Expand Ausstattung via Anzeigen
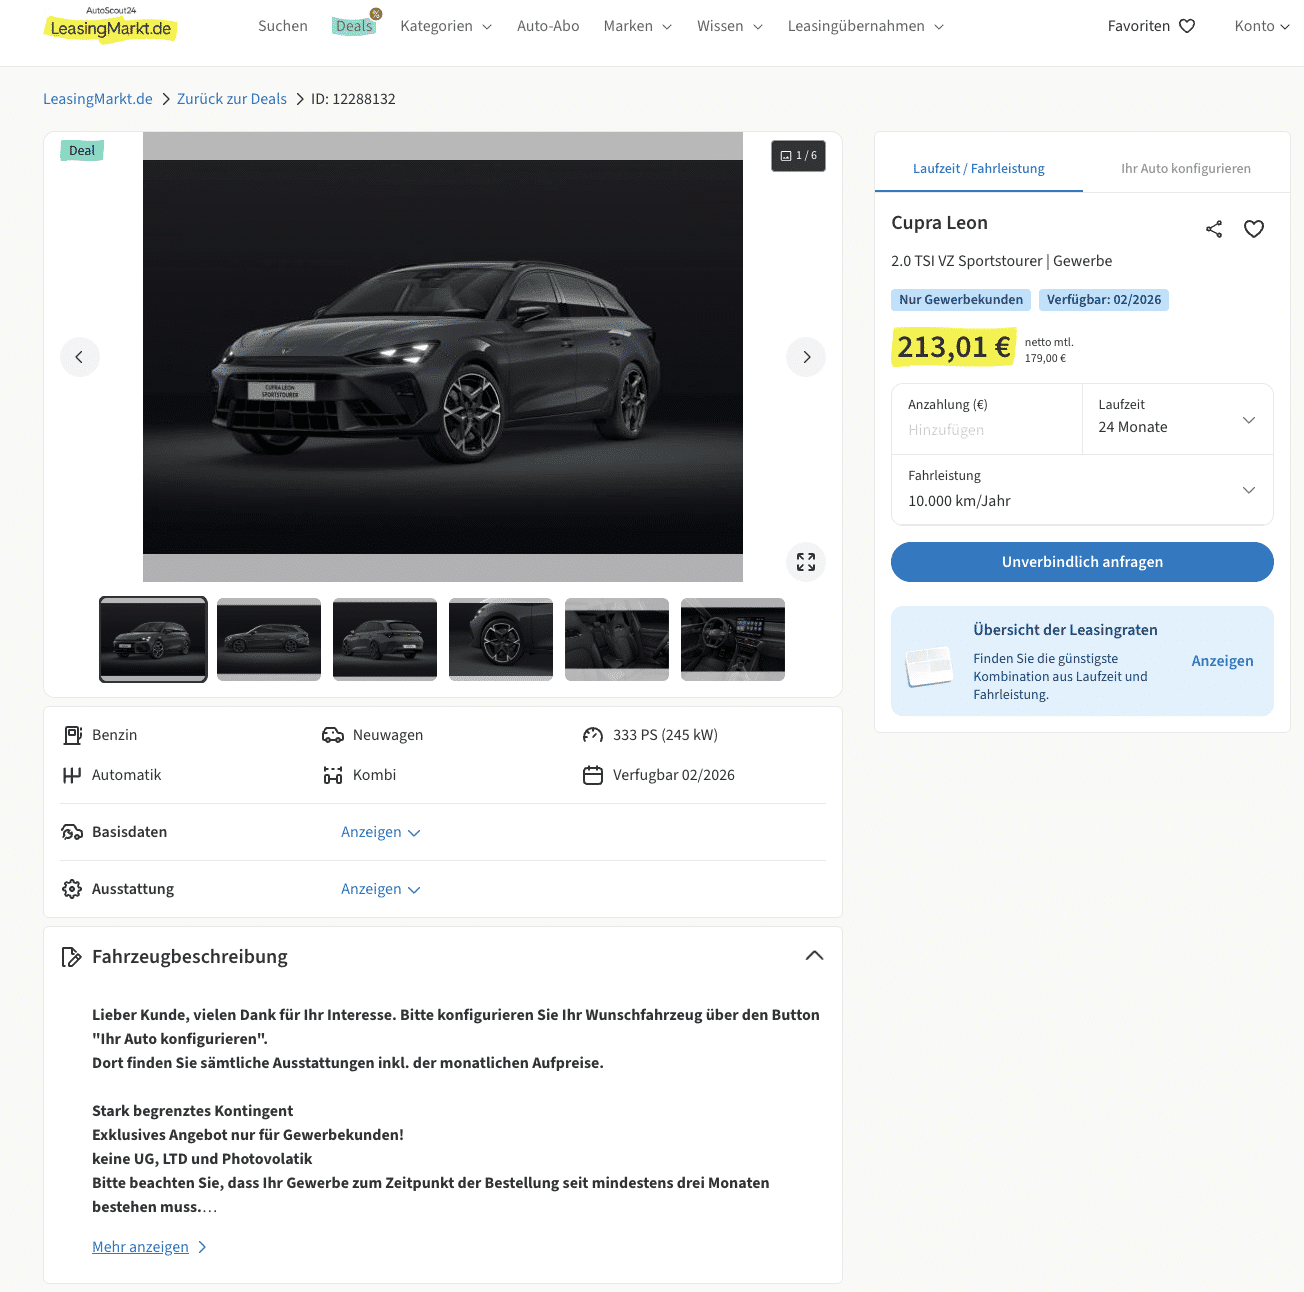Screen dimensions: 1304x1292 point(380,889)
